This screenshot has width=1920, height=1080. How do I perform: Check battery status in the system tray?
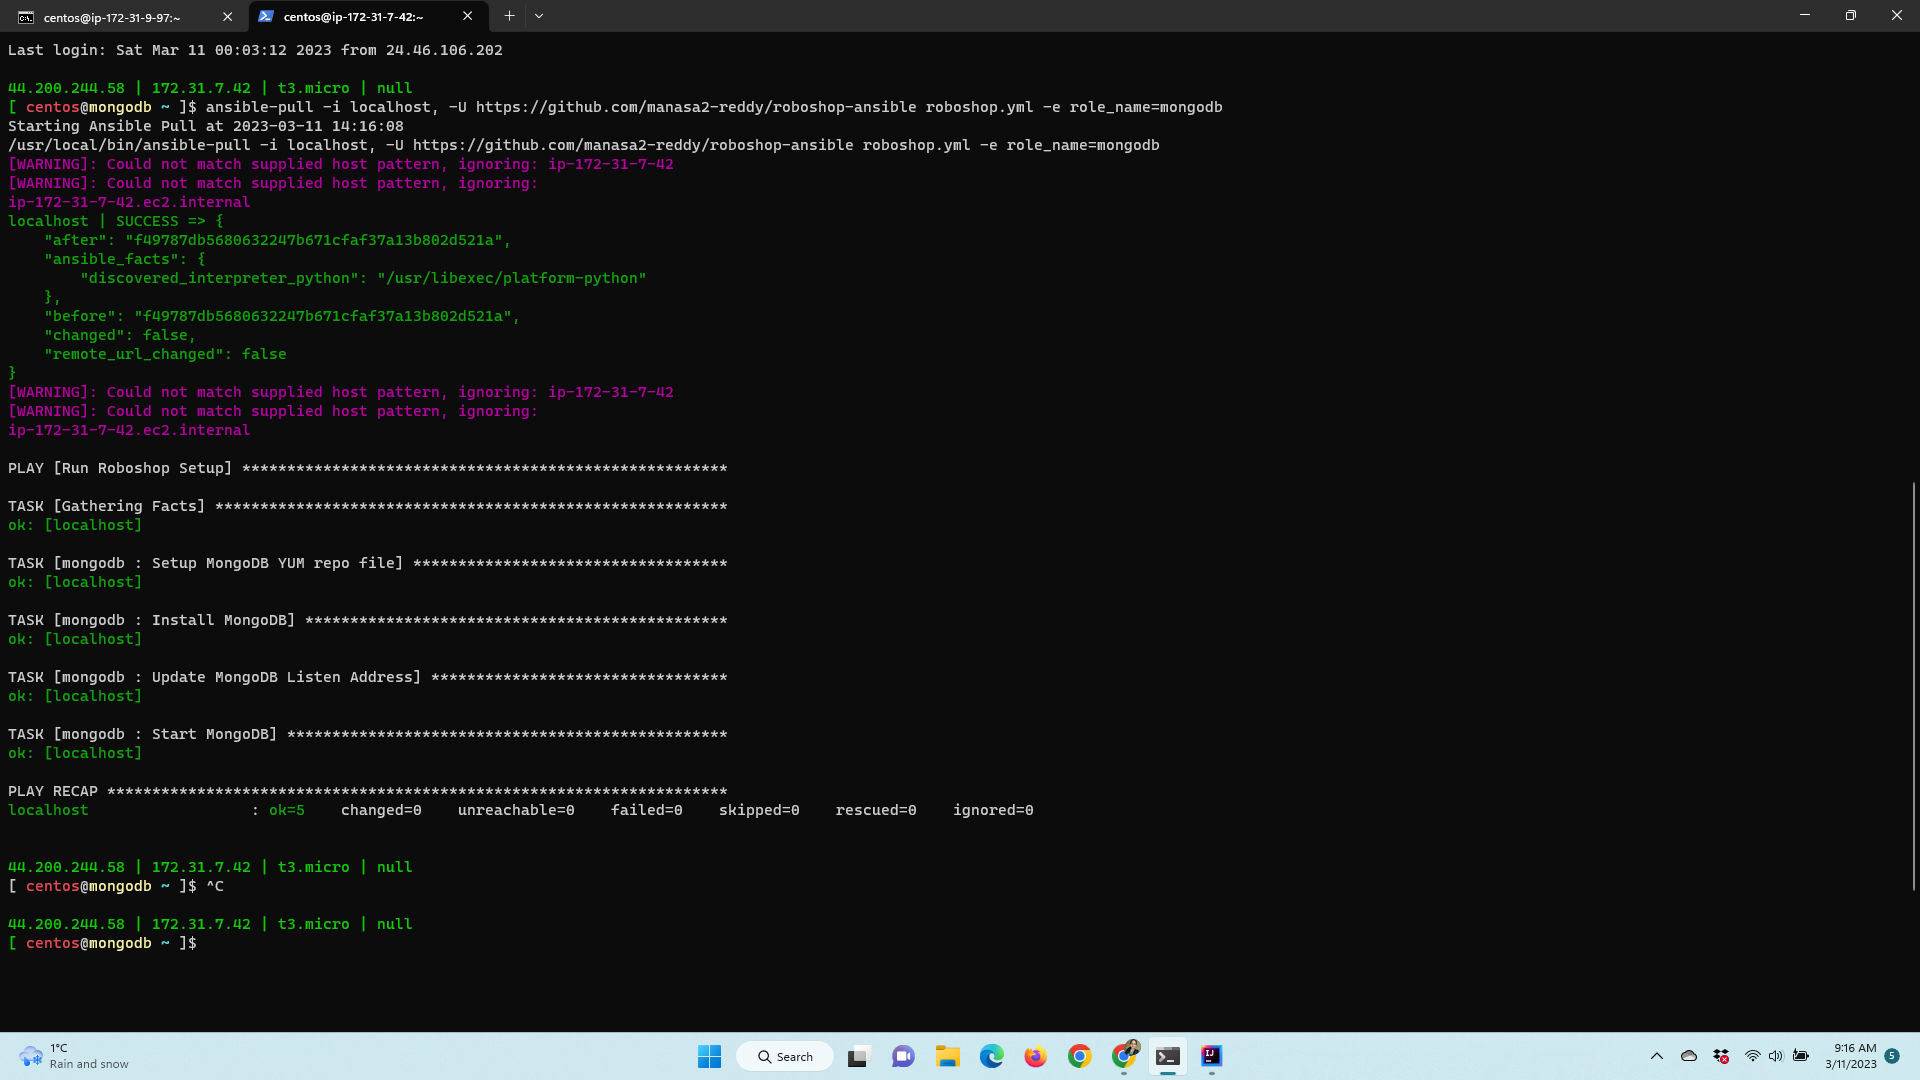[x=1801, y=1056]
